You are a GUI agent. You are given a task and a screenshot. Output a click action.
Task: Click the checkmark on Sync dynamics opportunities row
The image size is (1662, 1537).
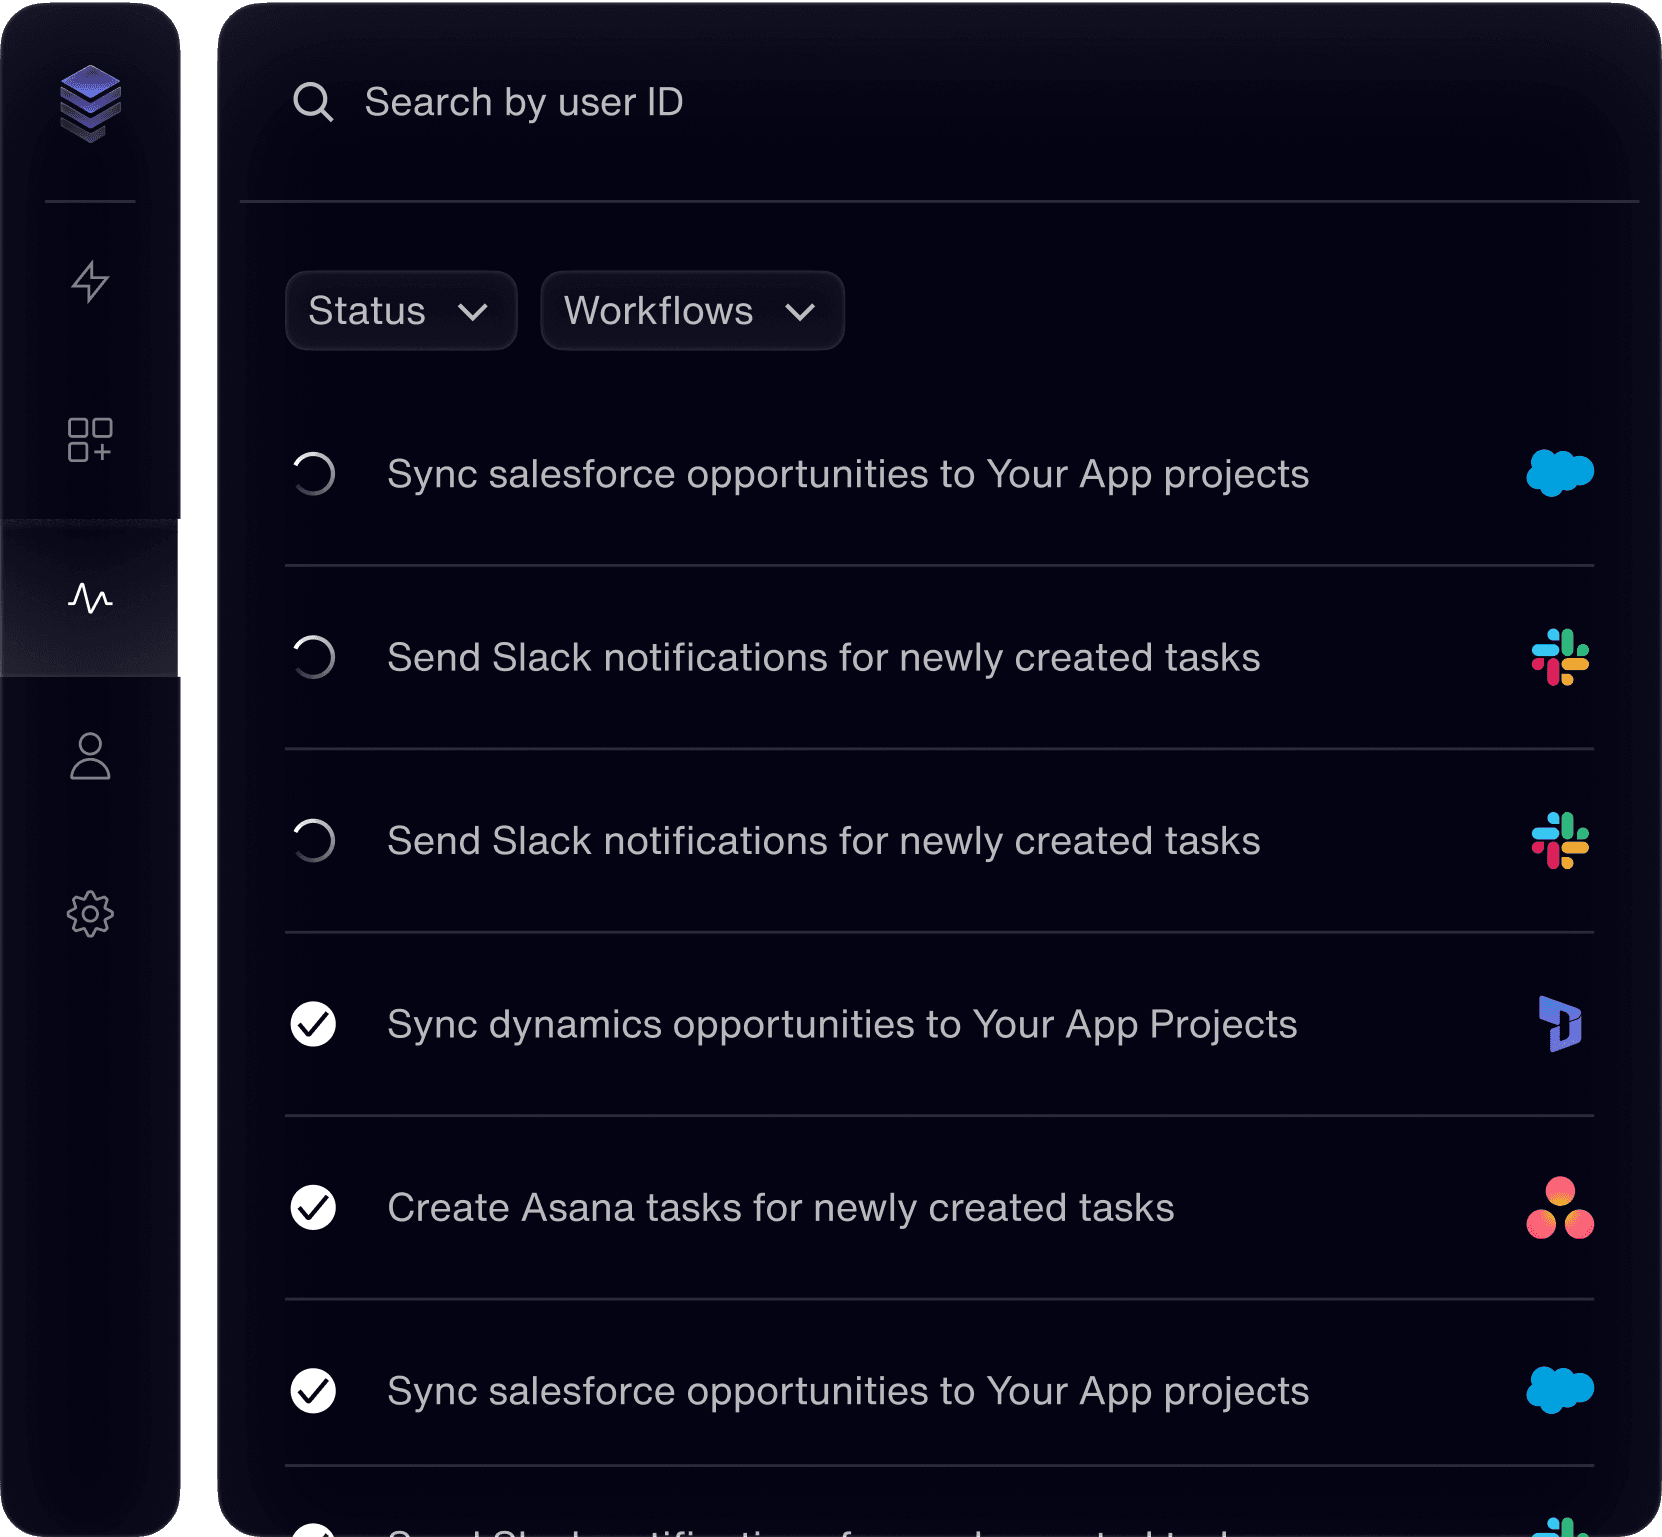[313, 1024]
